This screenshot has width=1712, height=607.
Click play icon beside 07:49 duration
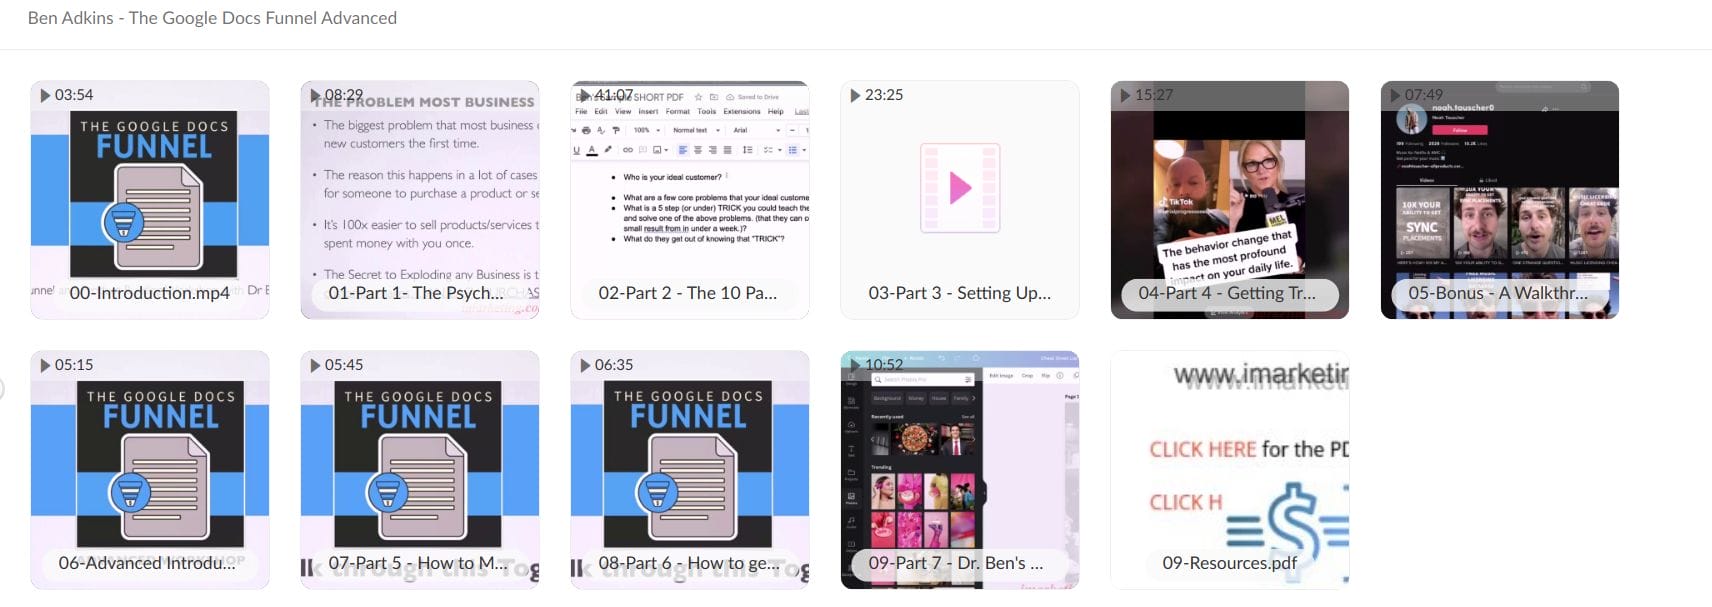pos(1395,95)
